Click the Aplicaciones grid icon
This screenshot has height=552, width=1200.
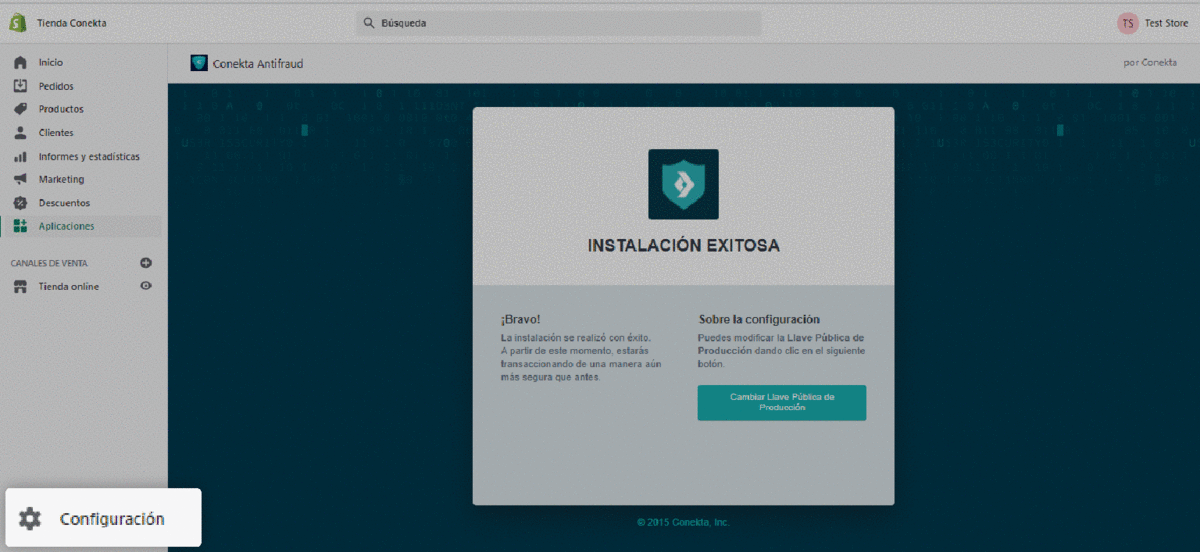point(20,226)
